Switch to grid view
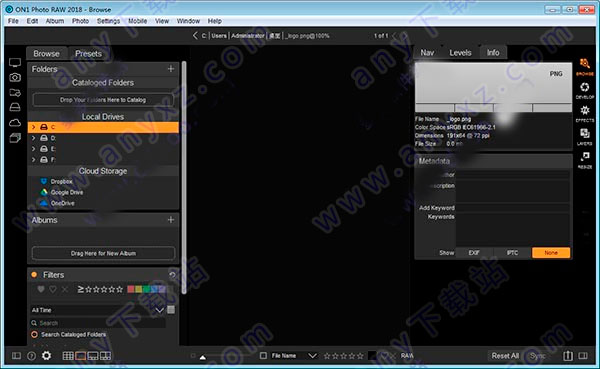The image size is (600, 369). pos(68,356)
